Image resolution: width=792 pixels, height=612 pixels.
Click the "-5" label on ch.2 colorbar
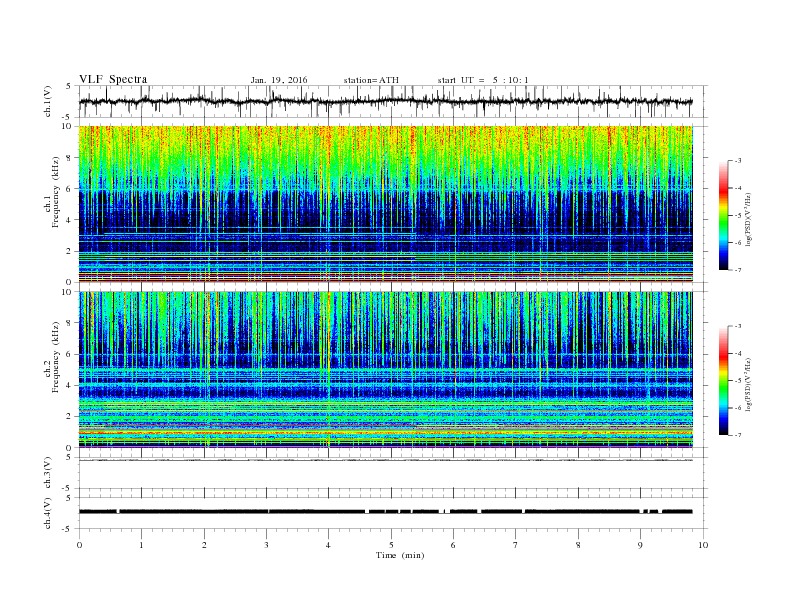[737, 381]
